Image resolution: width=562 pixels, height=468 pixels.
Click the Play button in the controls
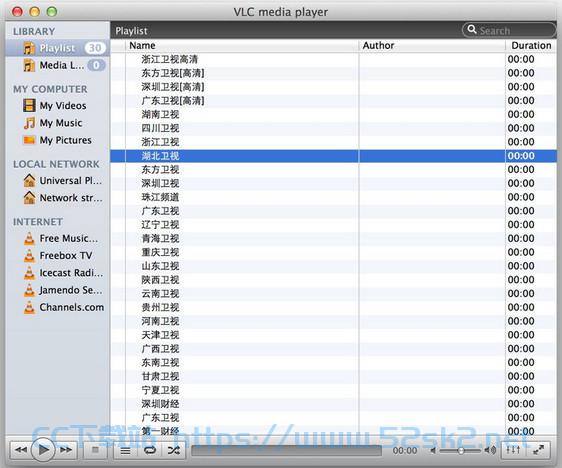click(43, 449)
